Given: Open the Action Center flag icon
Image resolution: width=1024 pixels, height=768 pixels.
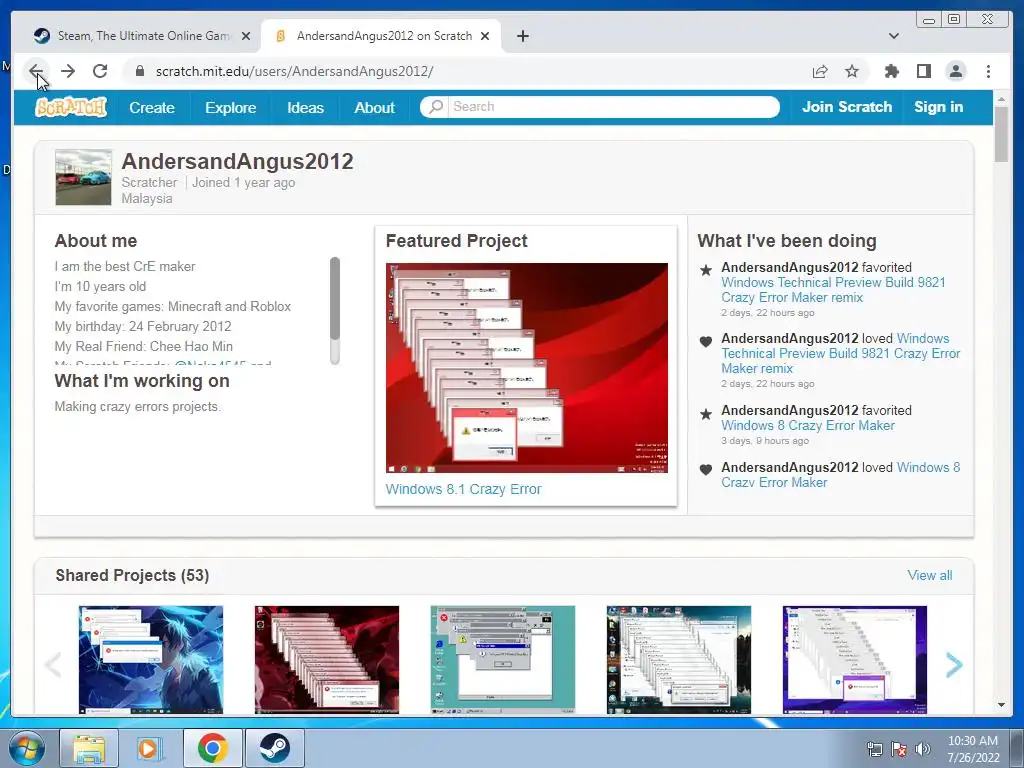Looking at the screenshot, I should [x=899, y=749].
